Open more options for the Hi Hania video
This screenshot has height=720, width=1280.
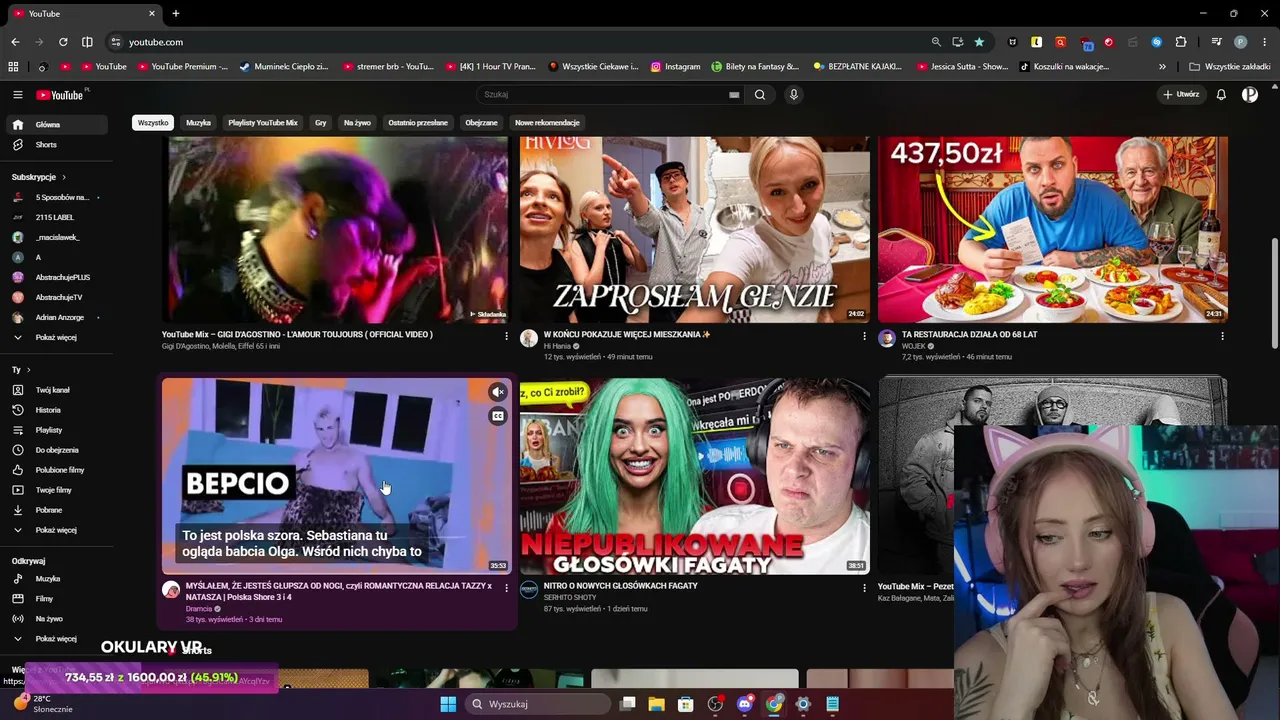[865, 336]
